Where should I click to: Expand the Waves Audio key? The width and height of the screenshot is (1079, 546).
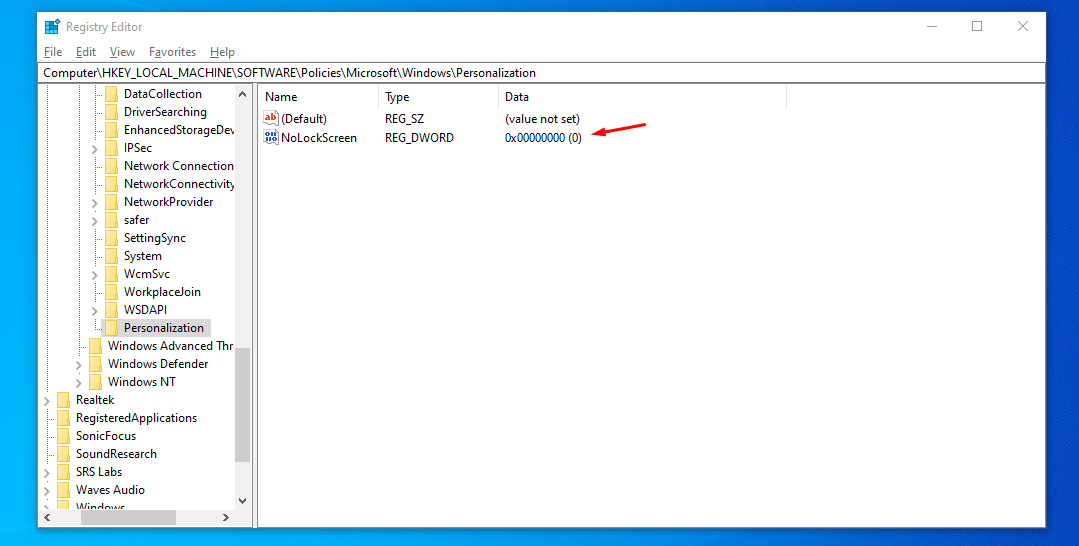point(46,490)
